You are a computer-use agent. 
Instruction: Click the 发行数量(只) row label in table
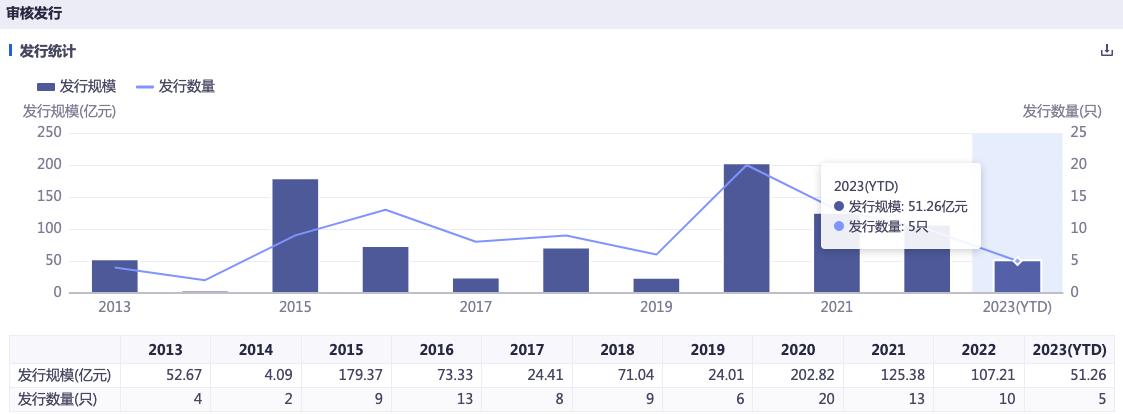59,399
